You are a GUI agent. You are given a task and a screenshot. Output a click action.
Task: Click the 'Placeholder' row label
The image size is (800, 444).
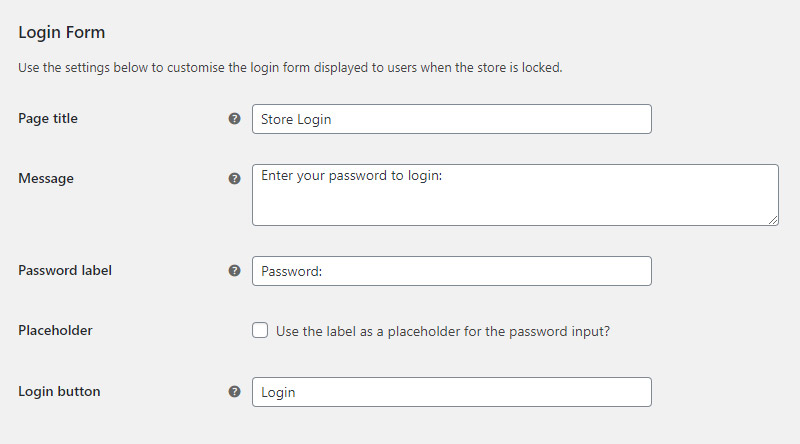click(55, 330)
